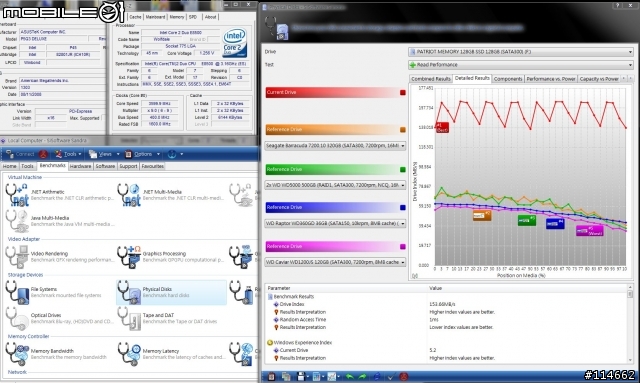Open the Tools menu in Sandra toolbar
The width and height of the screenshot is (640, 383).
point(68,154)
